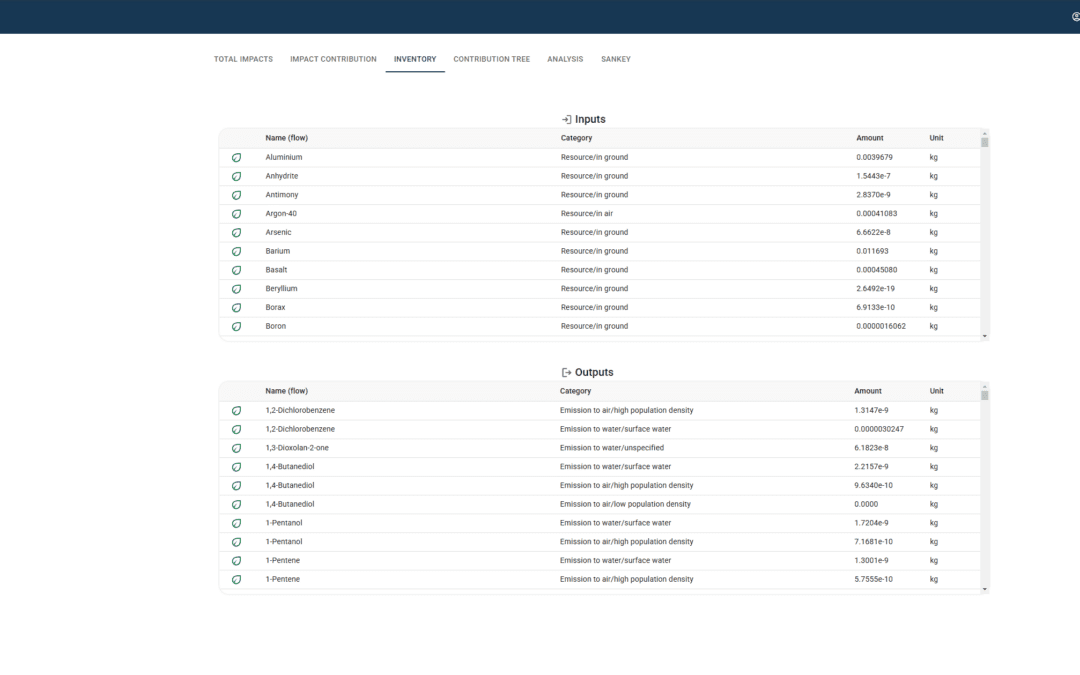This screenshot has height=675, width=1080.
Task: Click the amount 0.0000016062
Action: coord(881,326)
